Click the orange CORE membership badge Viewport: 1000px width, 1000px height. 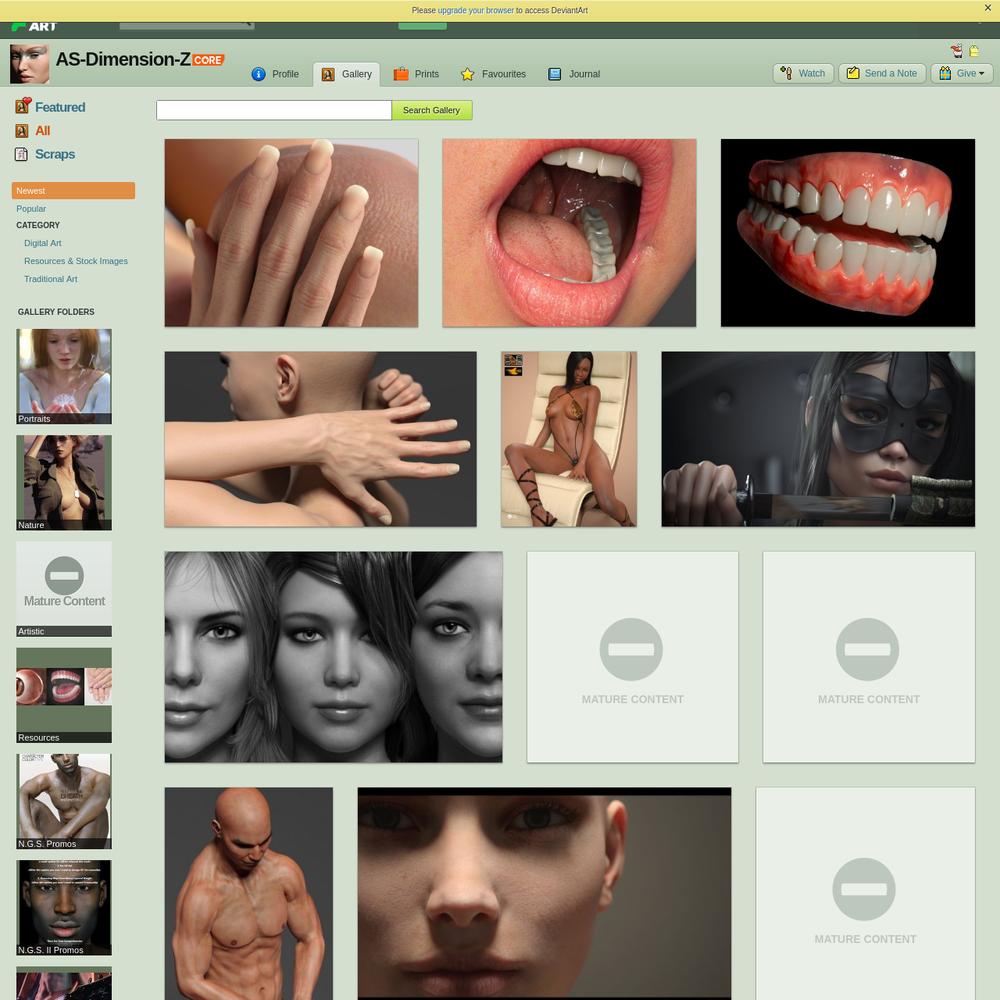click(208, 60)
